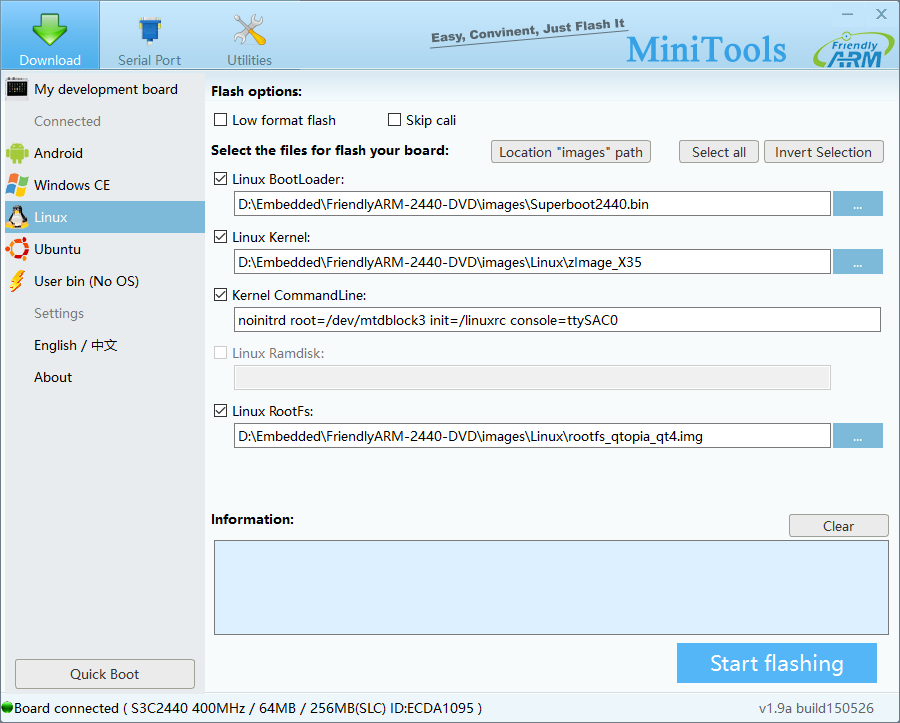This screenshot has width=900, height=723.
Task: Click the Linux BootLoader path field
Action: click(532, 204)
